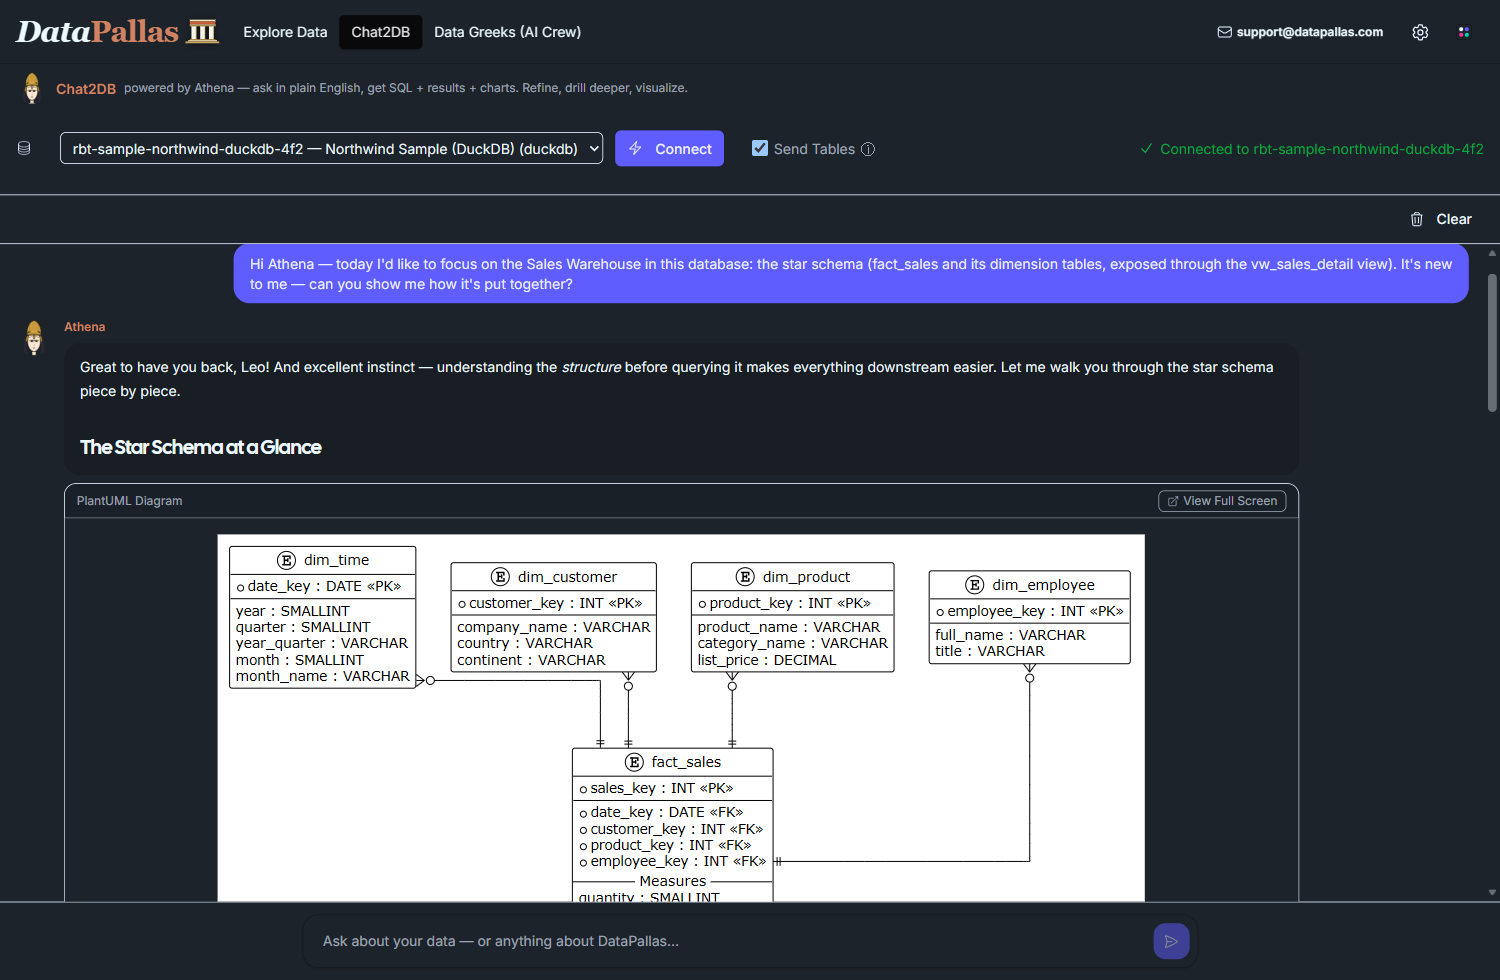The image size is (1500, 980).
Task: Switch to the Chat2DB tab
Action: coord(380,32)
